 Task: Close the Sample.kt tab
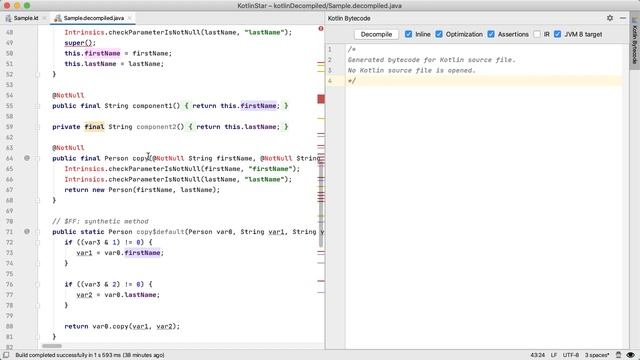click(44, 18)
